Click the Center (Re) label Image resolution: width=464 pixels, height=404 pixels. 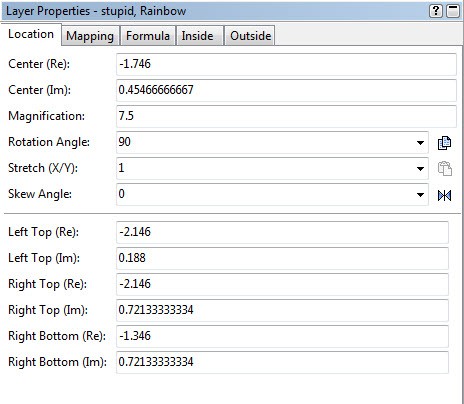pyautogui.click(x=39, y=64)
